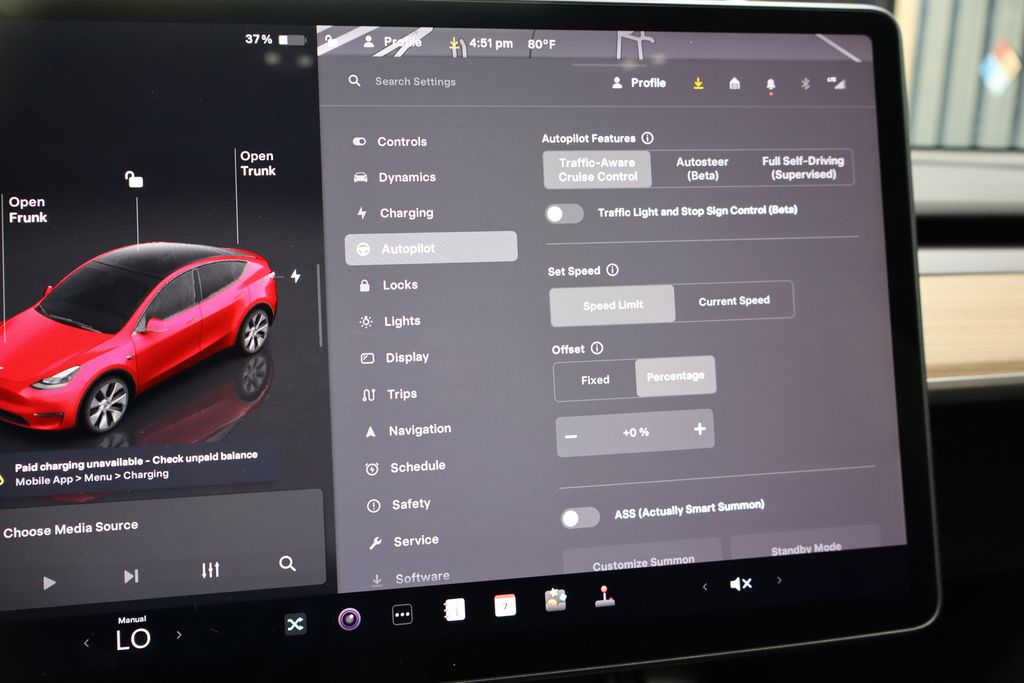Raise temperature with right chevron beside LO
This screenshot has height=683, width=1024.
(179, 635)
